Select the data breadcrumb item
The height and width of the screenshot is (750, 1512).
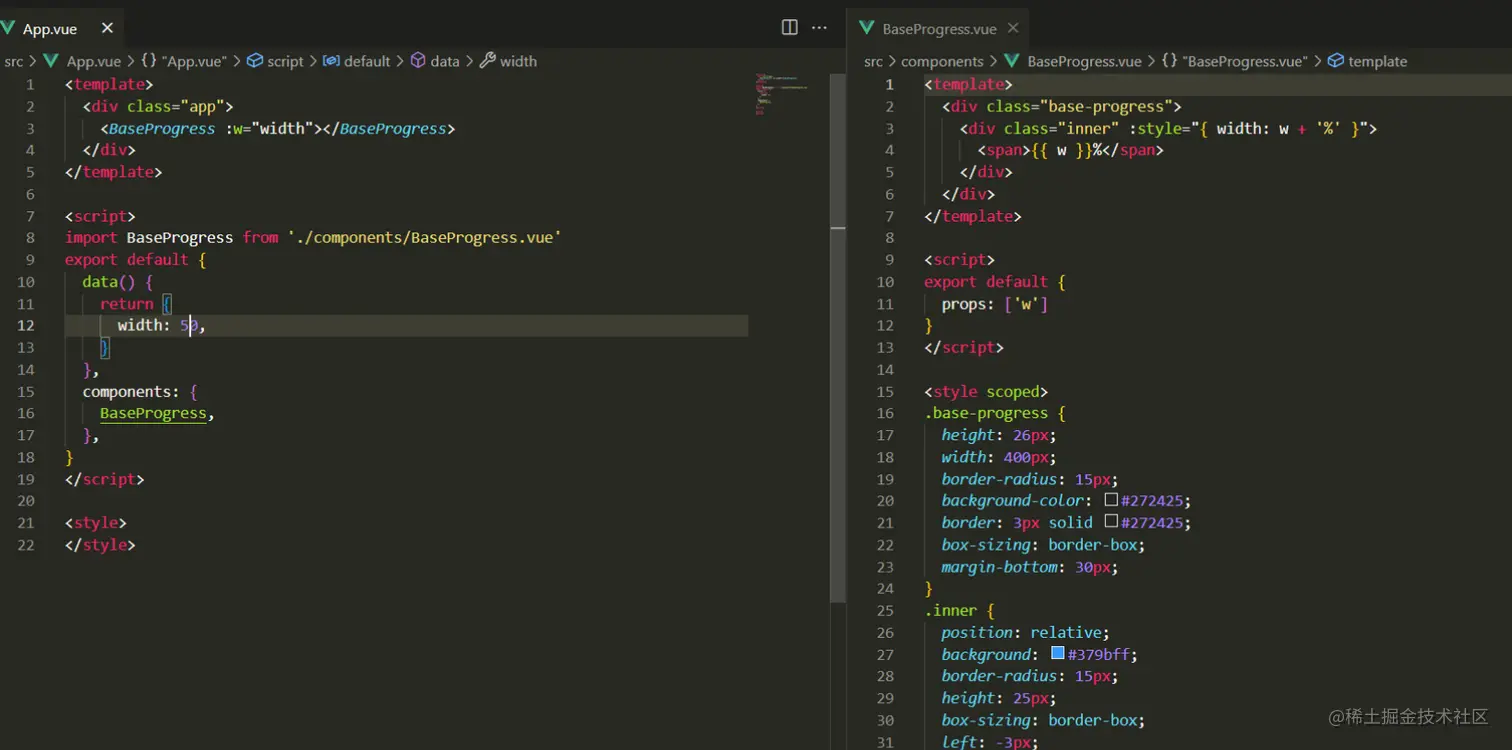(445, 61)
